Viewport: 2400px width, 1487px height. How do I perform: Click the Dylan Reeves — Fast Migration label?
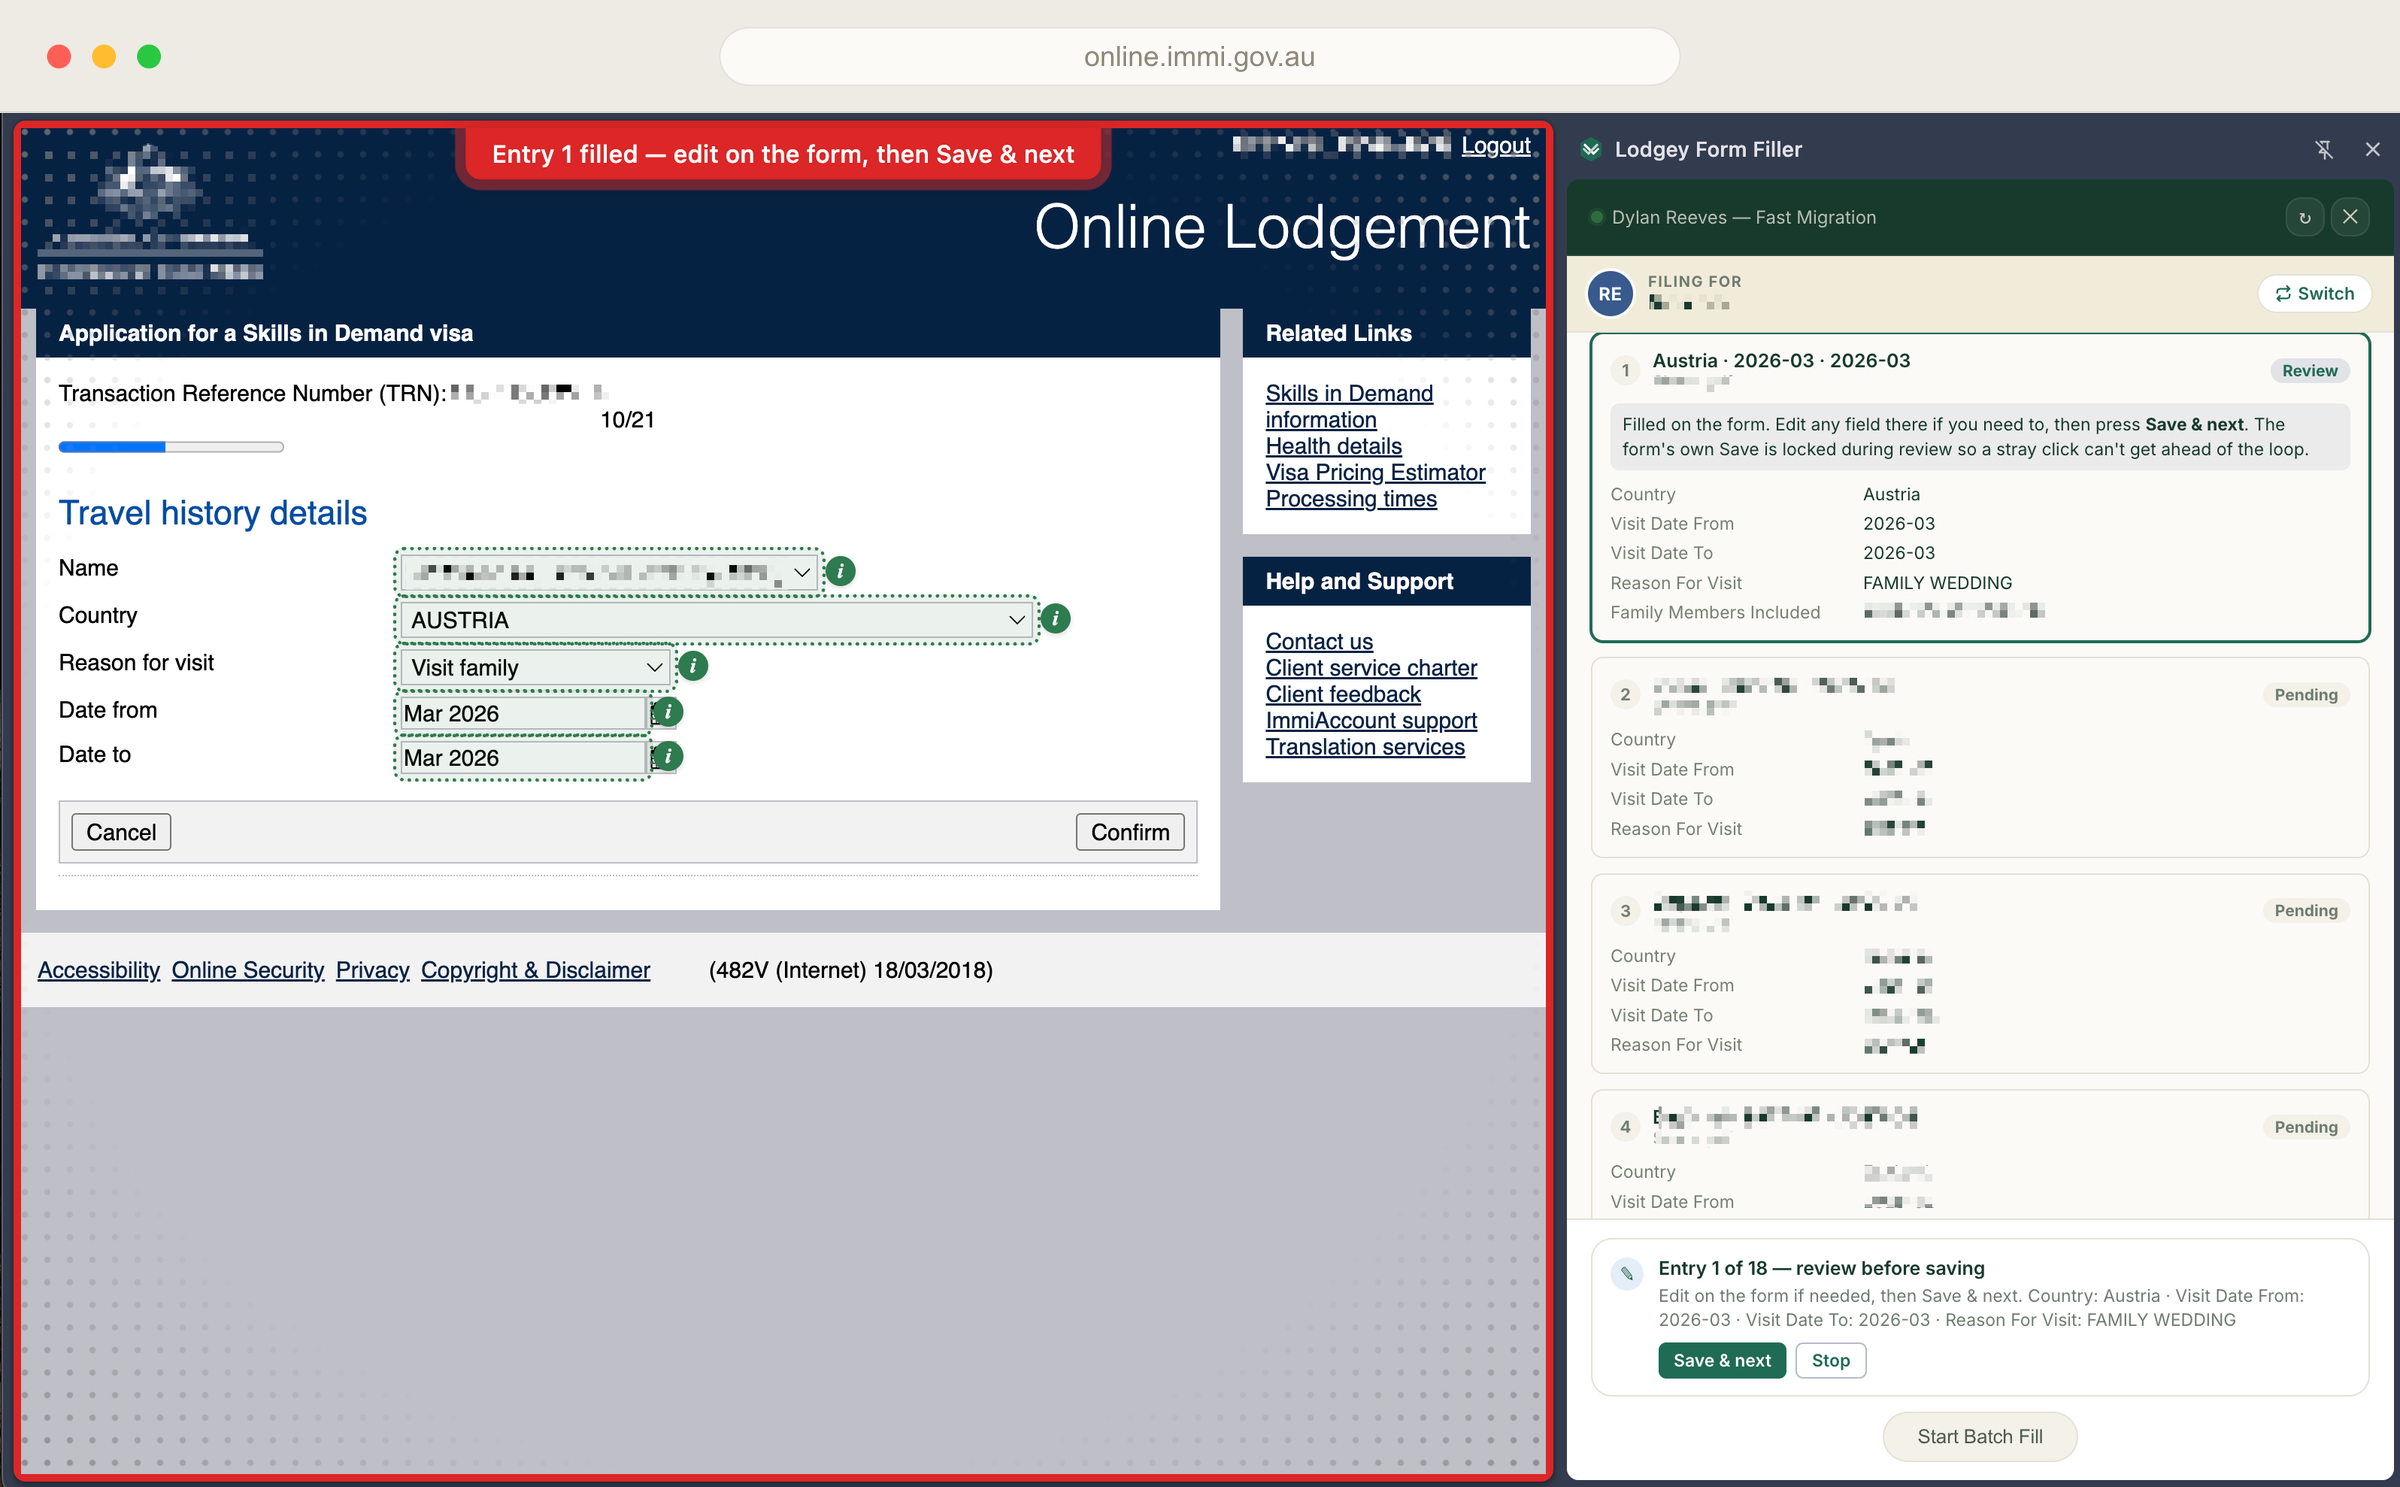click(1743, 218)
